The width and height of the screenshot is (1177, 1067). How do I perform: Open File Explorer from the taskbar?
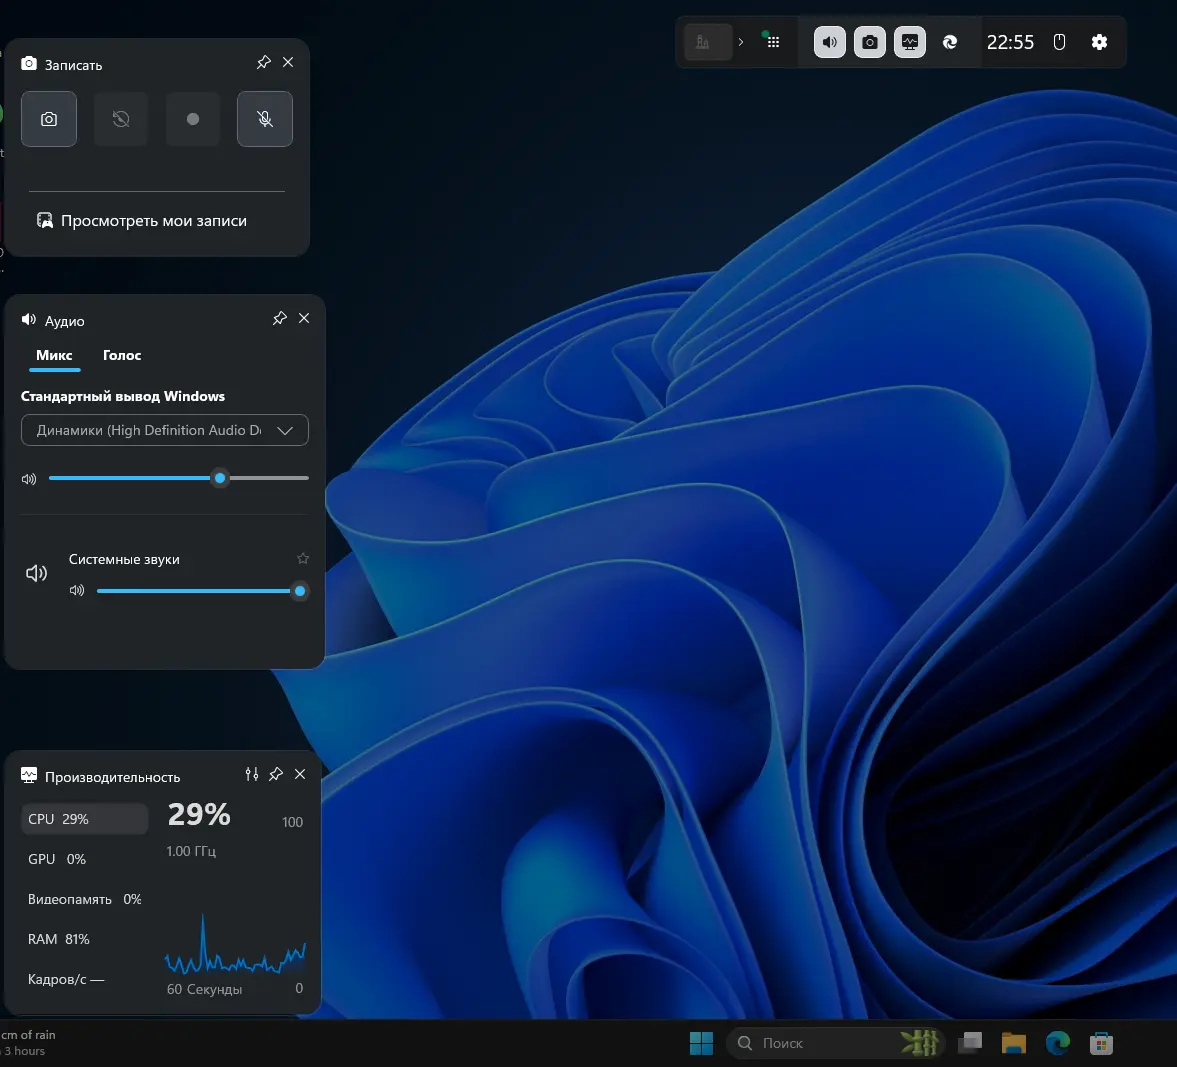point(1014,1043)
